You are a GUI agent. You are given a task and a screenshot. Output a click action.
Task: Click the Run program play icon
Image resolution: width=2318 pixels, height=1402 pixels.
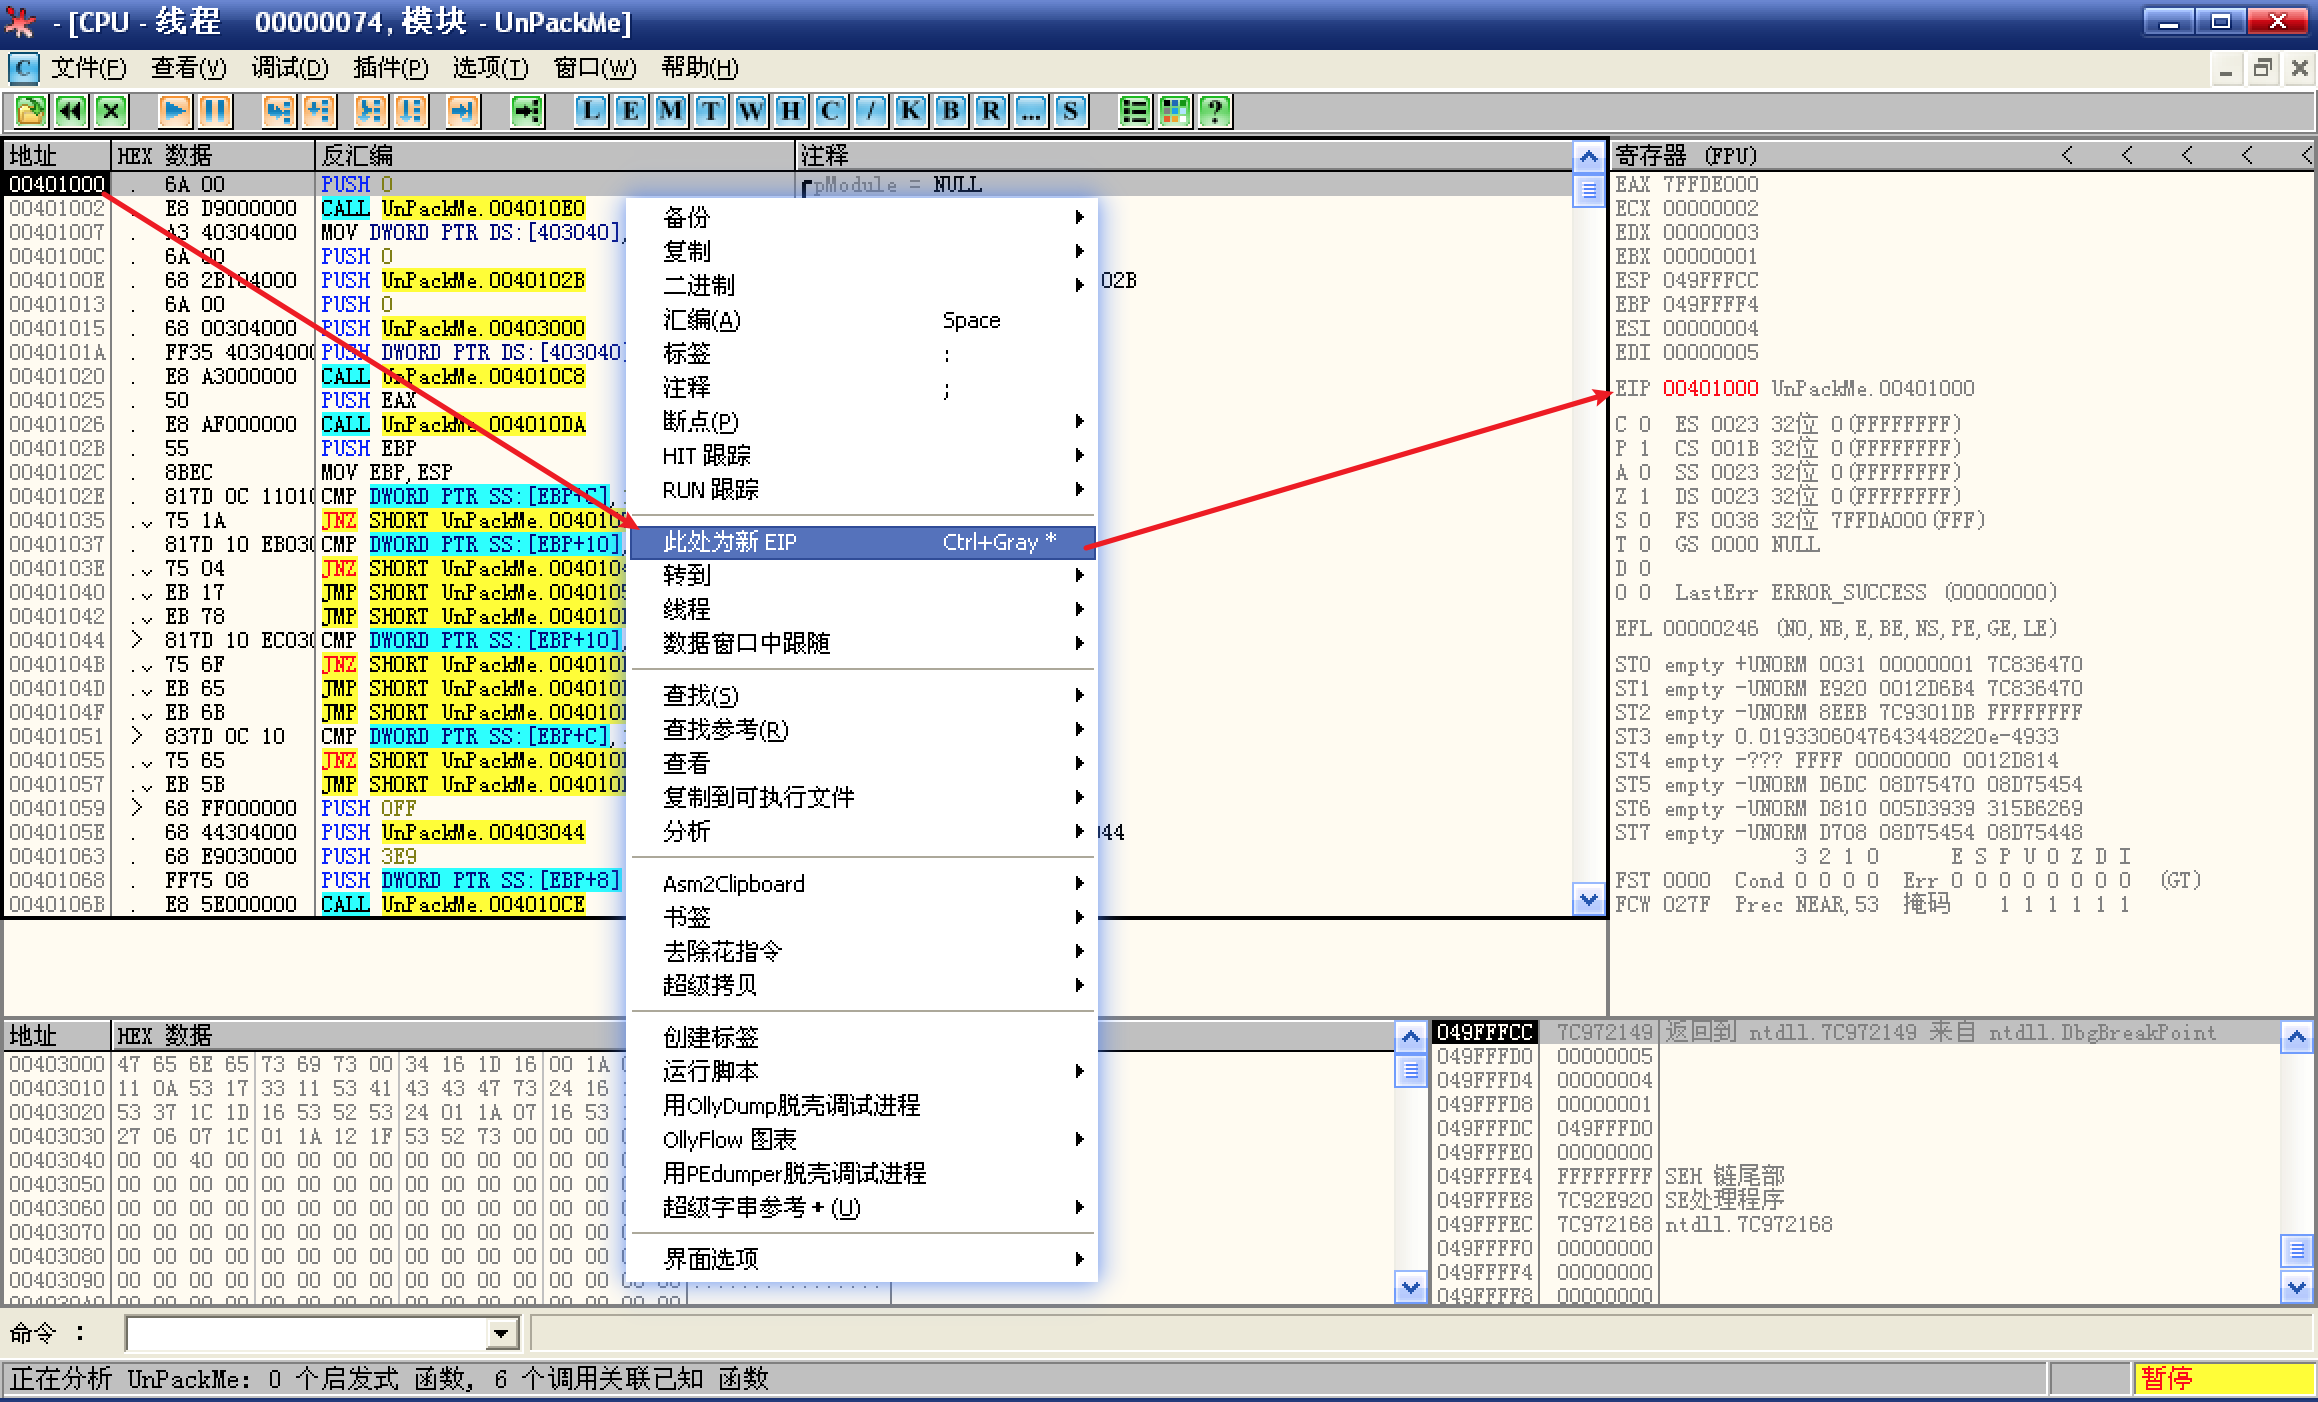pos(174,110)
